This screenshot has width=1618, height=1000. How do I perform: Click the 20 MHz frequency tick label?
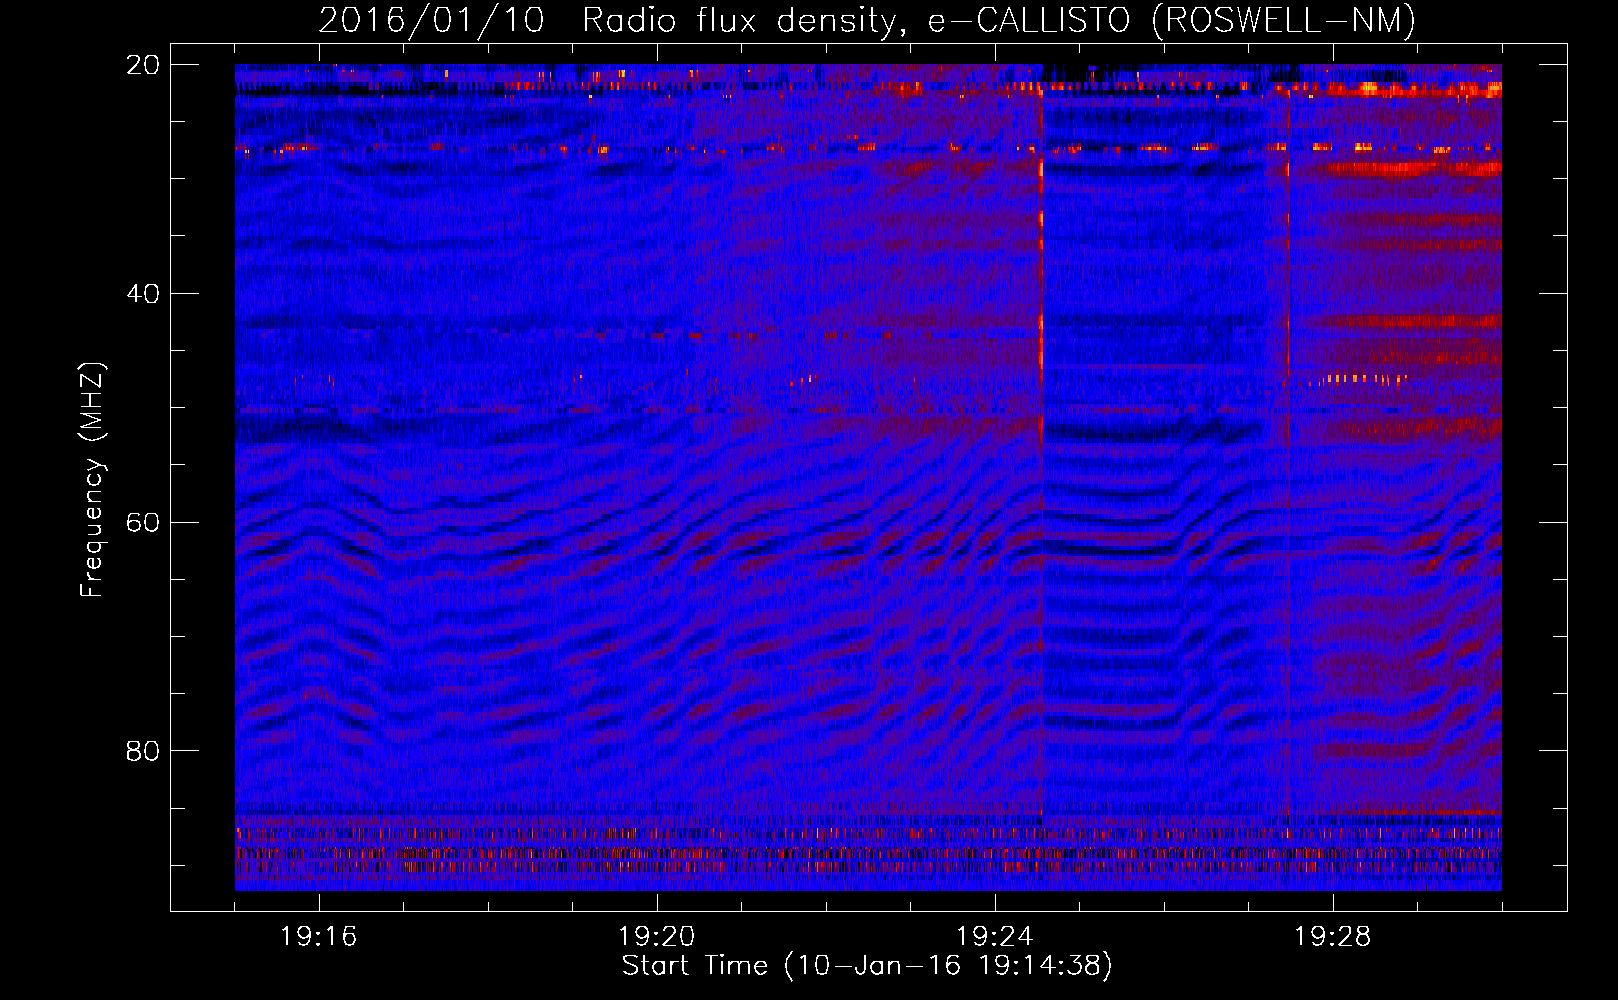tap(142, 64)
